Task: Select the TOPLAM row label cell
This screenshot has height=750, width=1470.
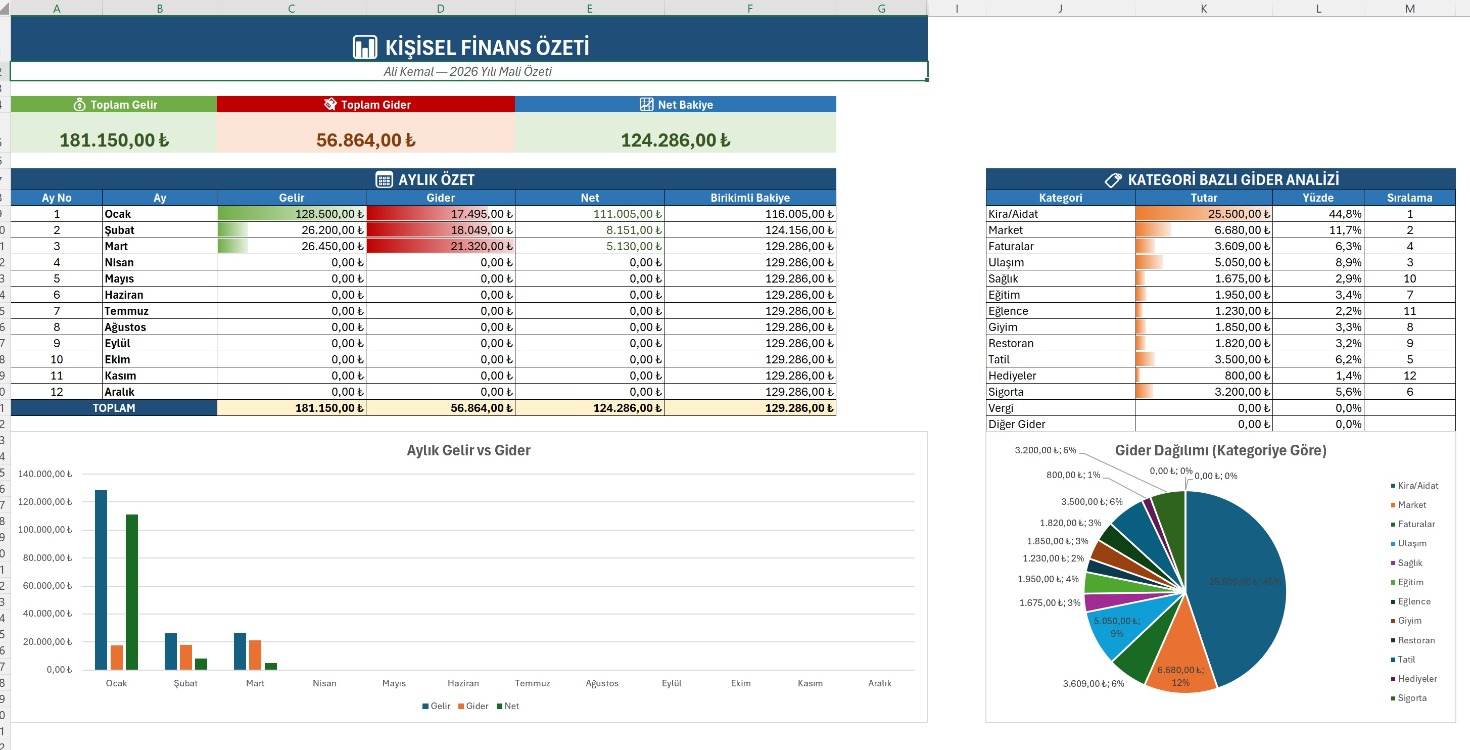Action: click(114, 408)
